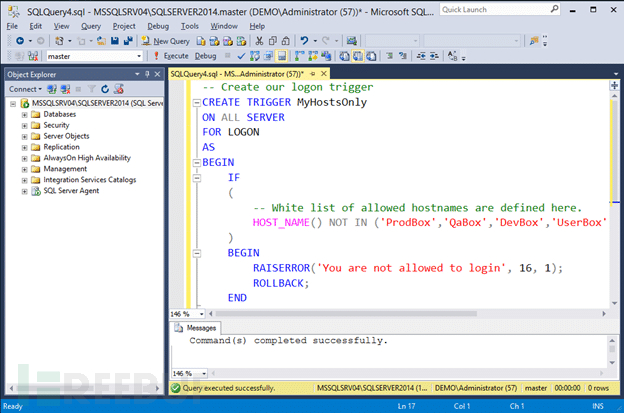The width and height of the screenshot is (624, 413).
Task: Expand the Server Objects node
Action: pyautogui.click(x=25, y=136)
